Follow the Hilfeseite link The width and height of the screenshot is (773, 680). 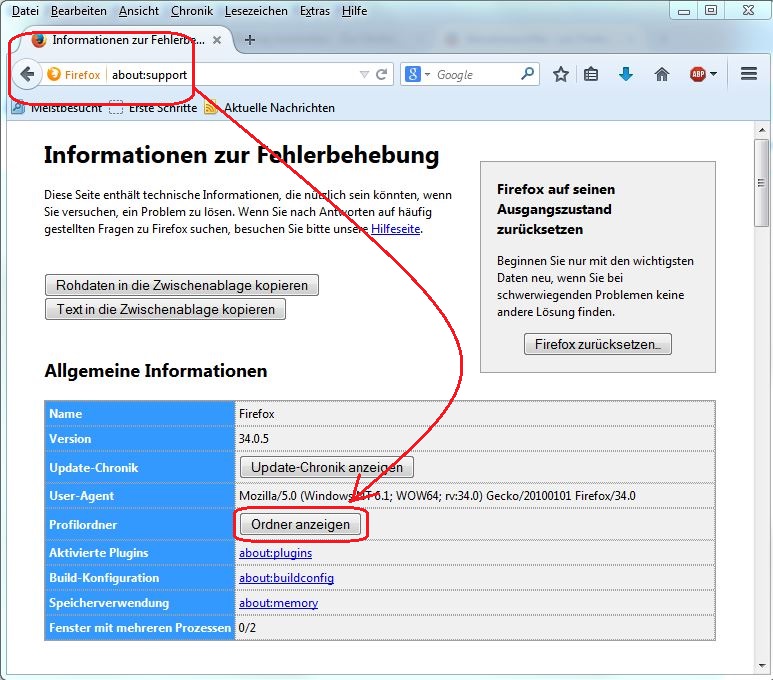tap(395, 229)
